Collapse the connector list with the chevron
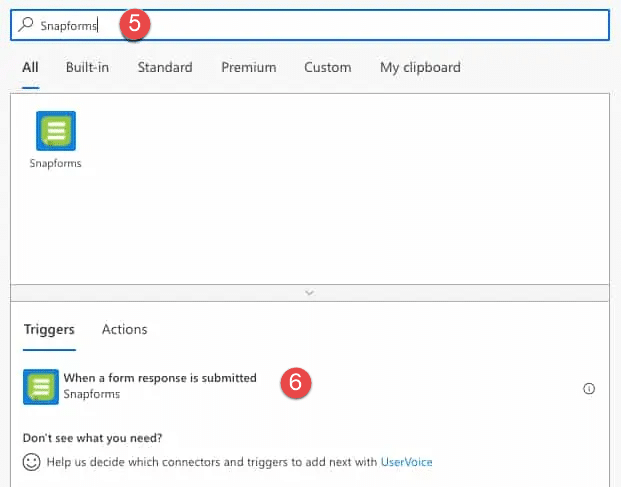 pyautogui.click(x=310, y=293)
